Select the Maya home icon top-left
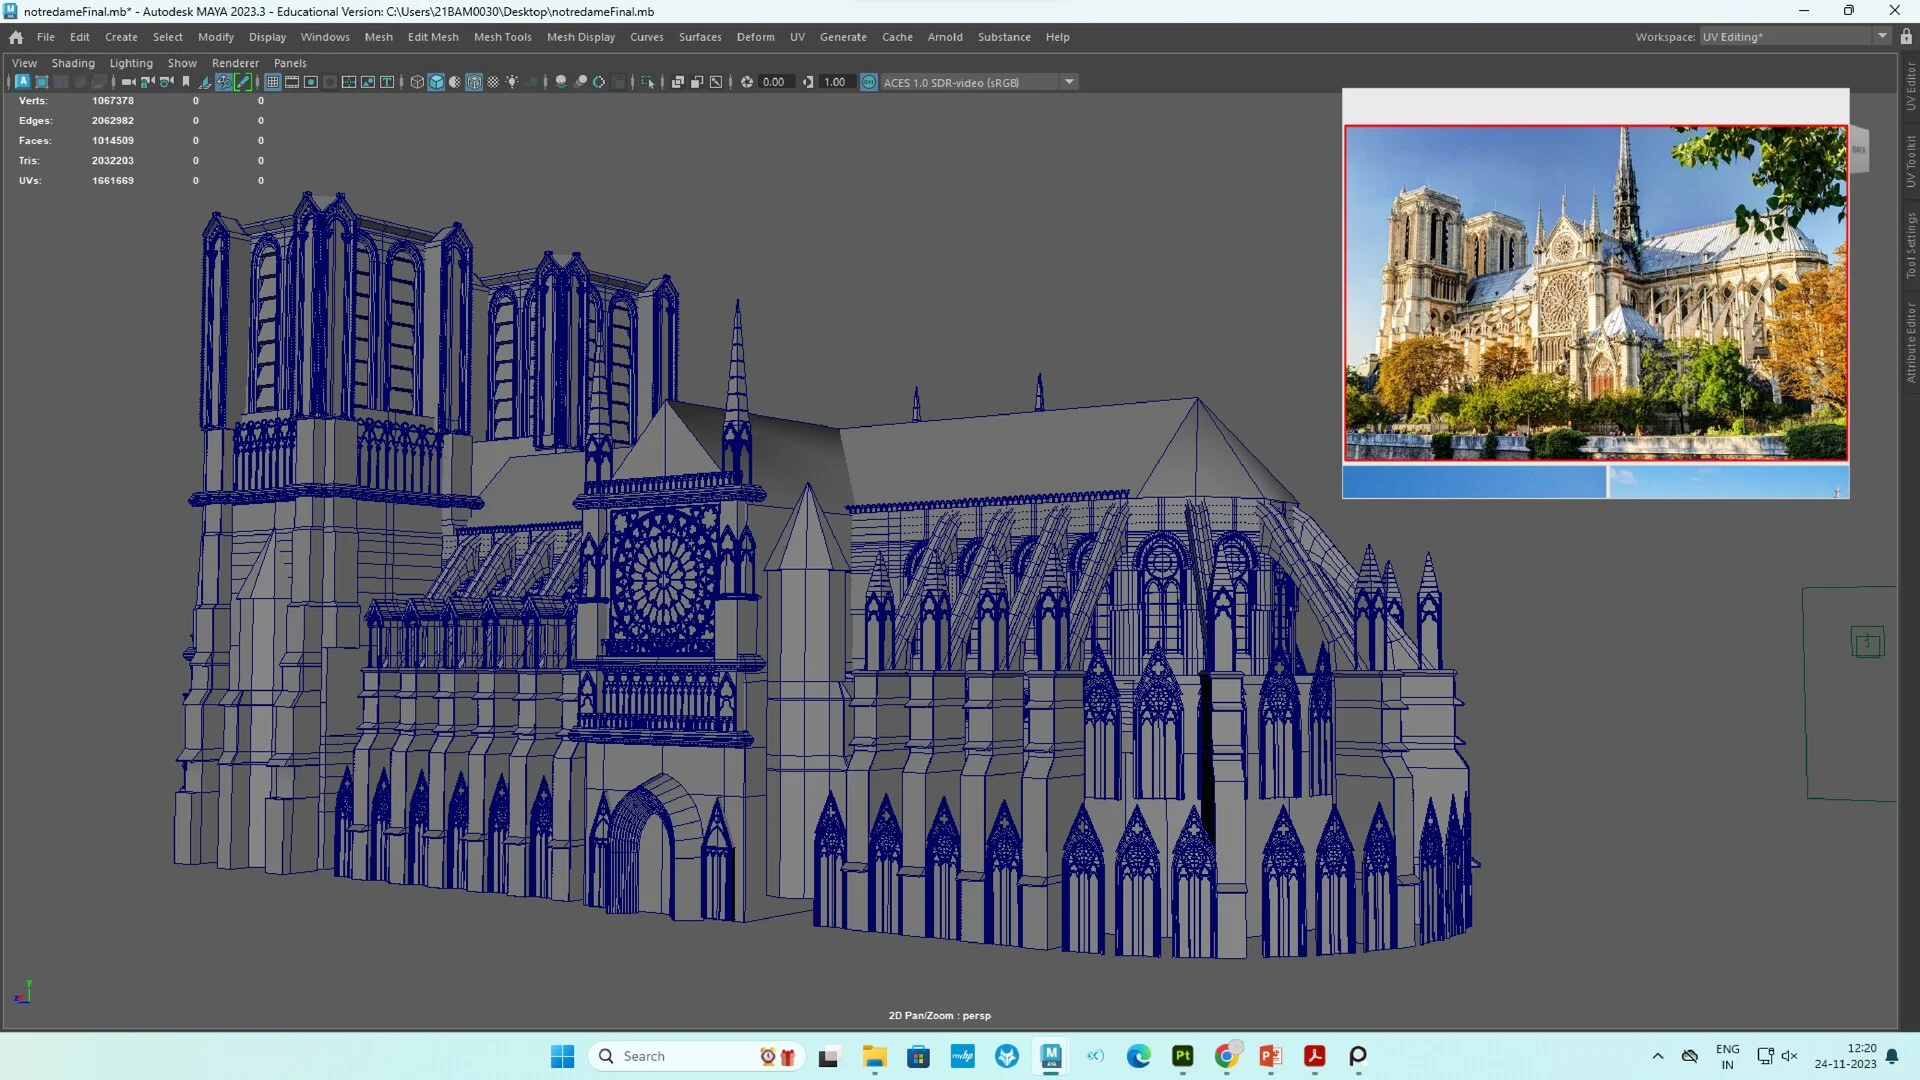This screenshot has width=1920, height=1080. pos(16,37)
